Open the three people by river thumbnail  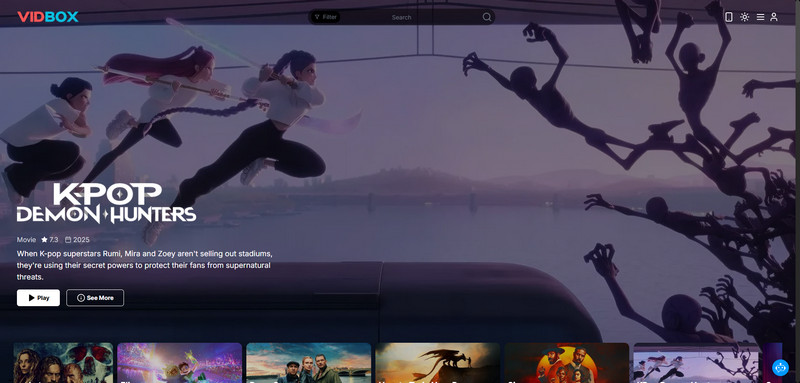309,363
